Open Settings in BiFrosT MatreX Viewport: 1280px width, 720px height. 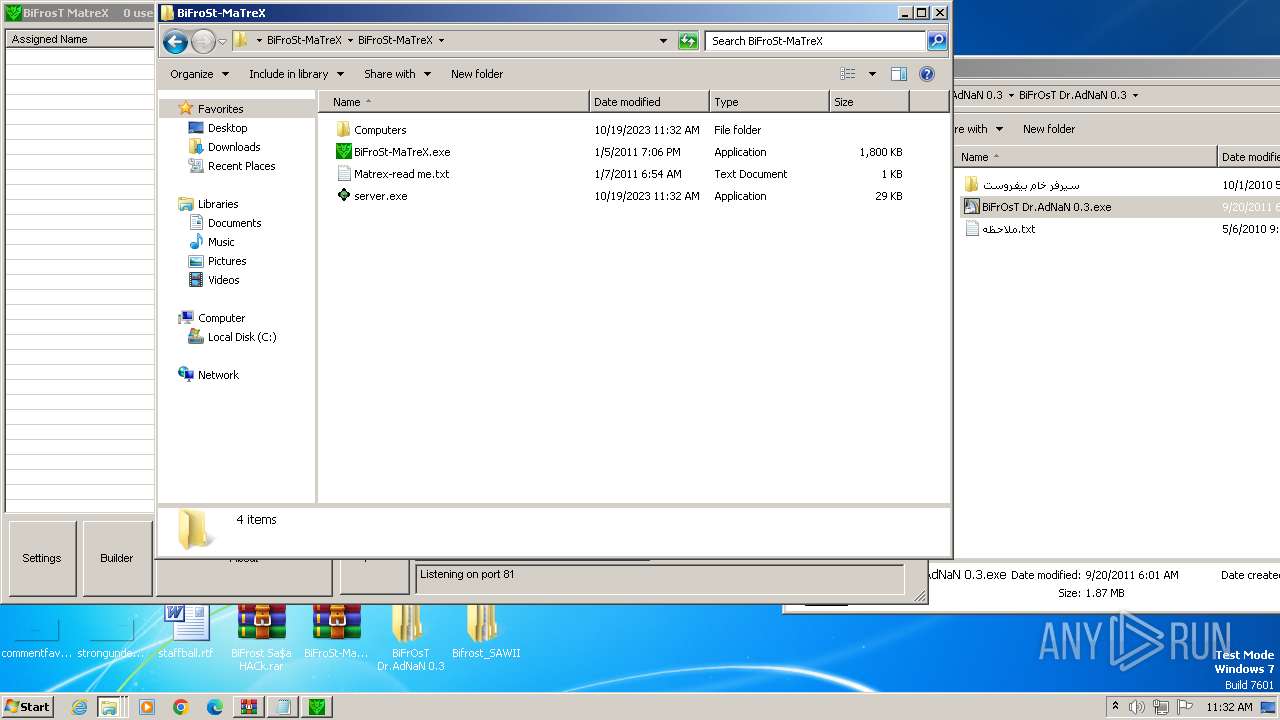click(x=42, y=558)
